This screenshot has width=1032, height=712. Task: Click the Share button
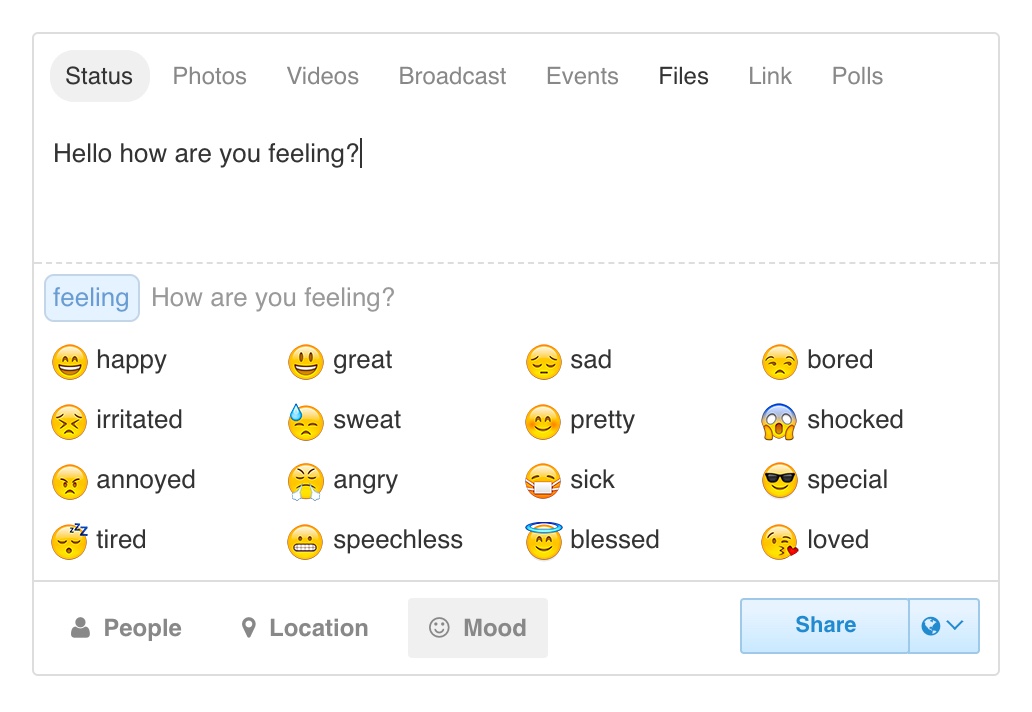coord(825,626)
